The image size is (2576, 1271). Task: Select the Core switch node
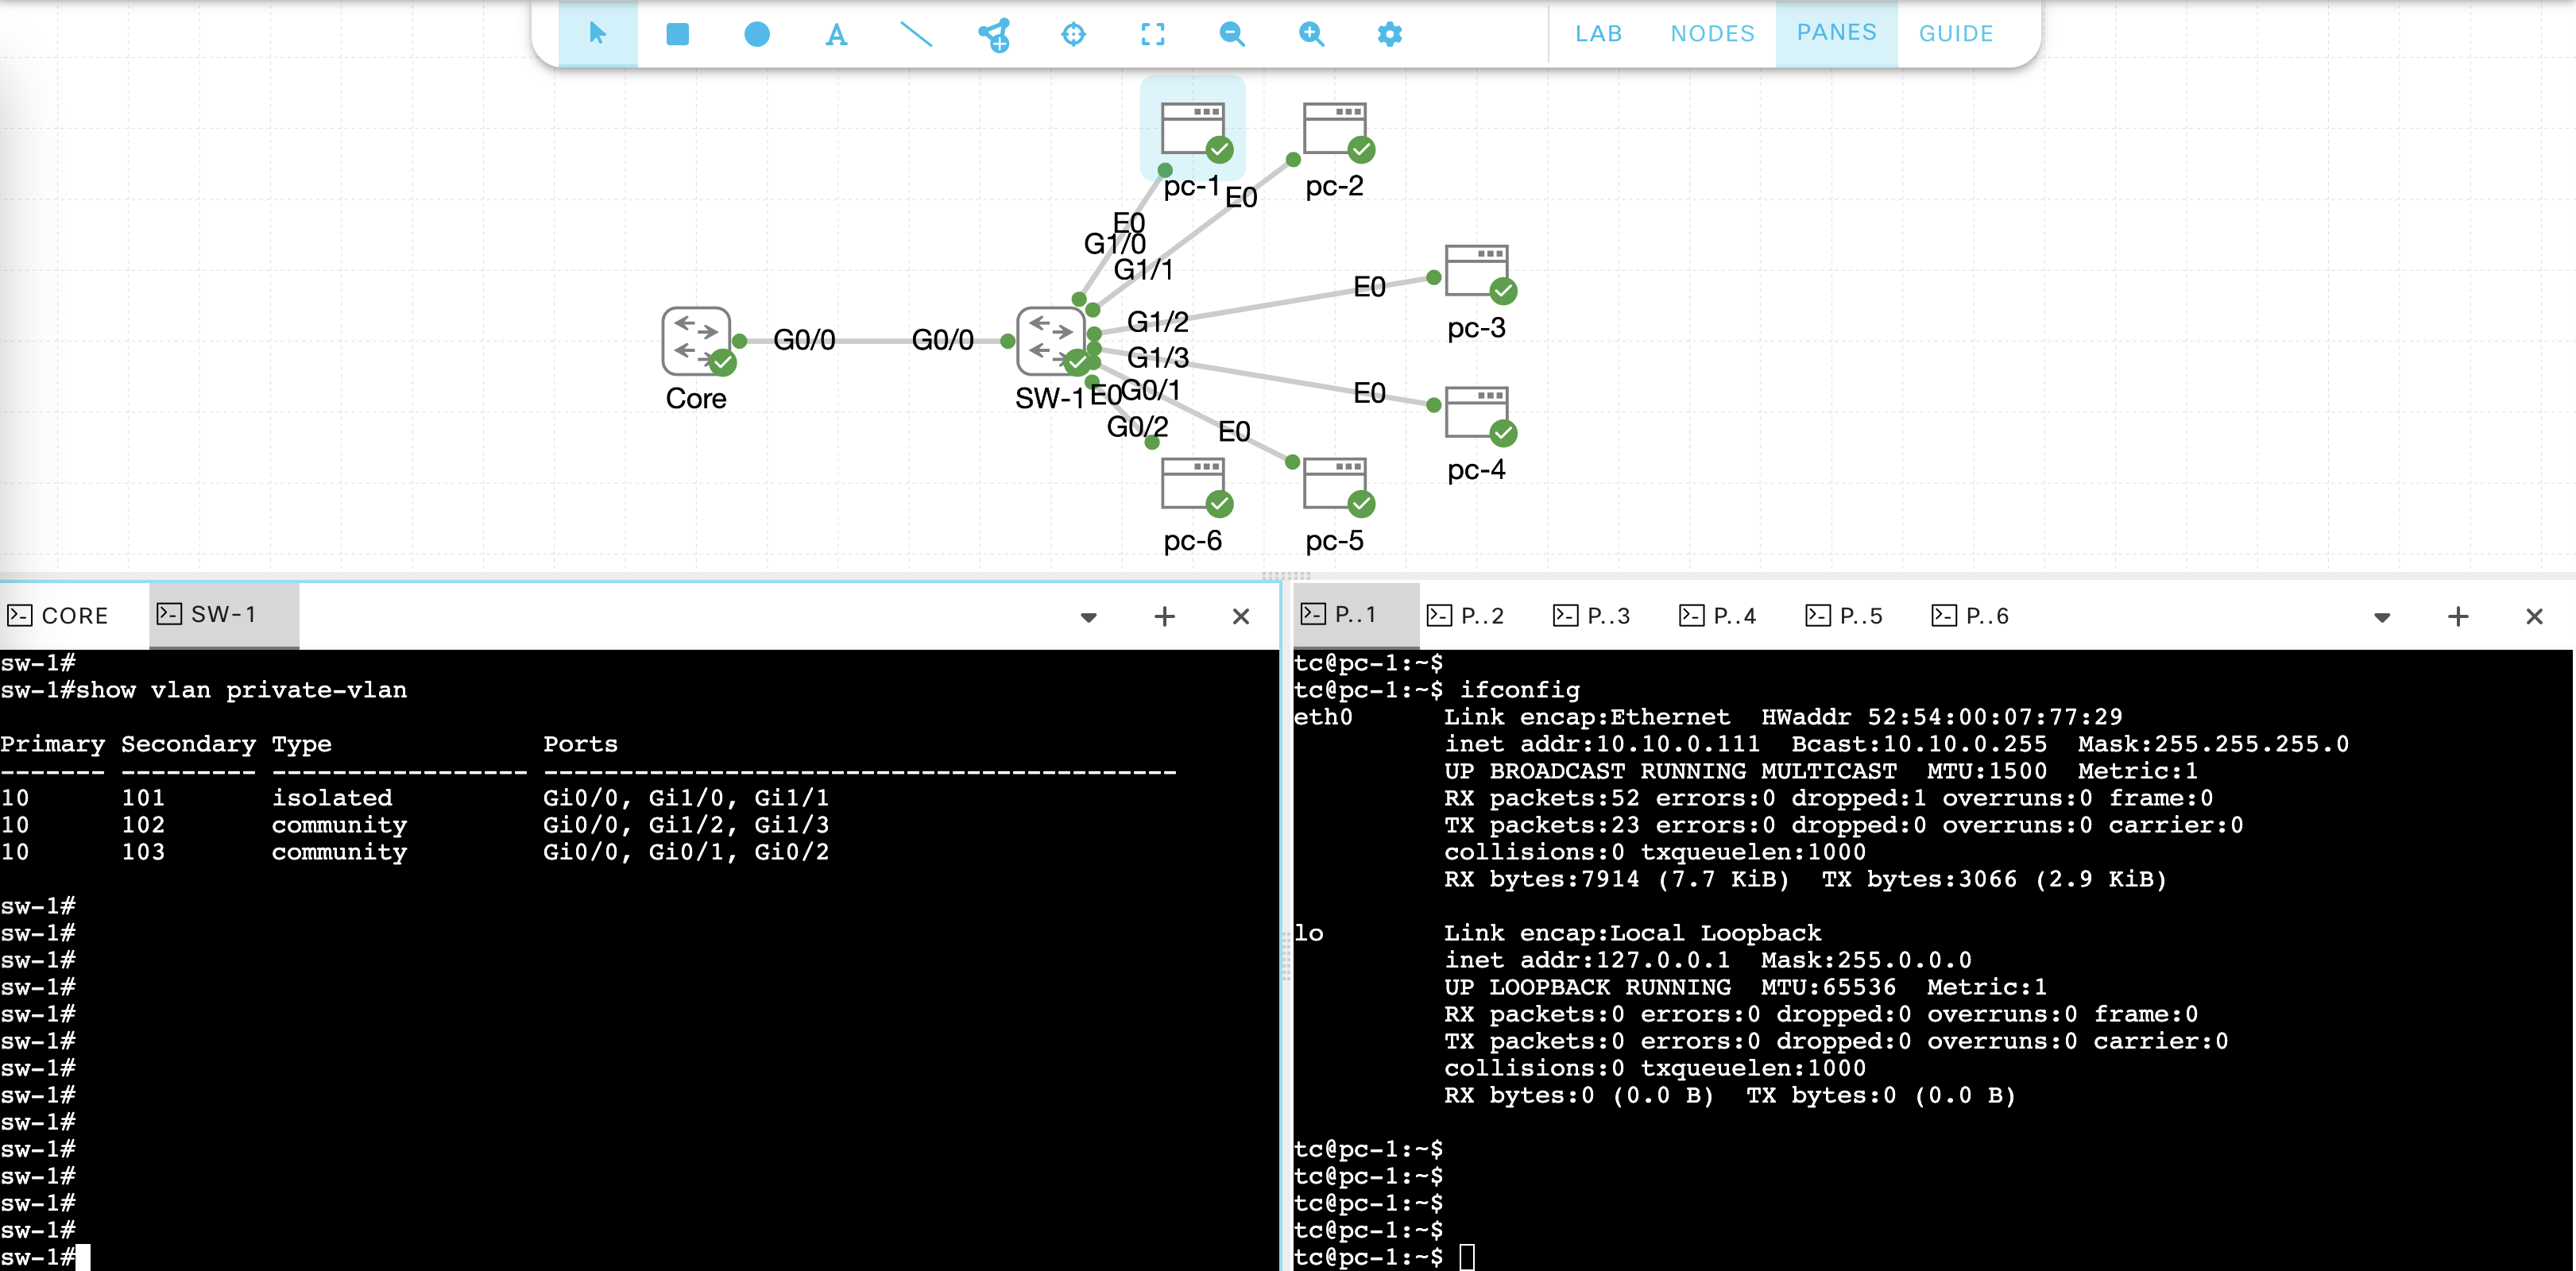697,341
